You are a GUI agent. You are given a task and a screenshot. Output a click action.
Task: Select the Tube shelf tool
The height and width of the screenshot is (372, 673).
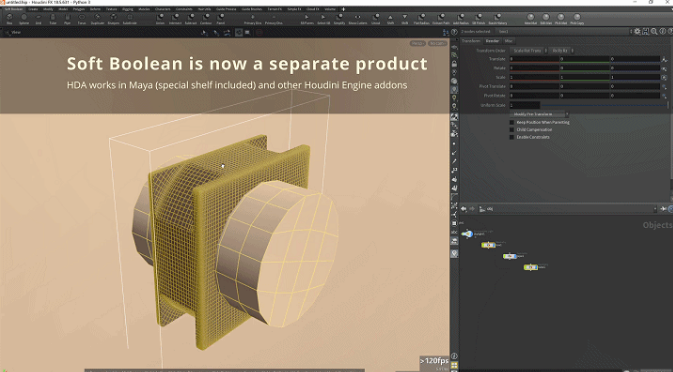coord(53,18)
